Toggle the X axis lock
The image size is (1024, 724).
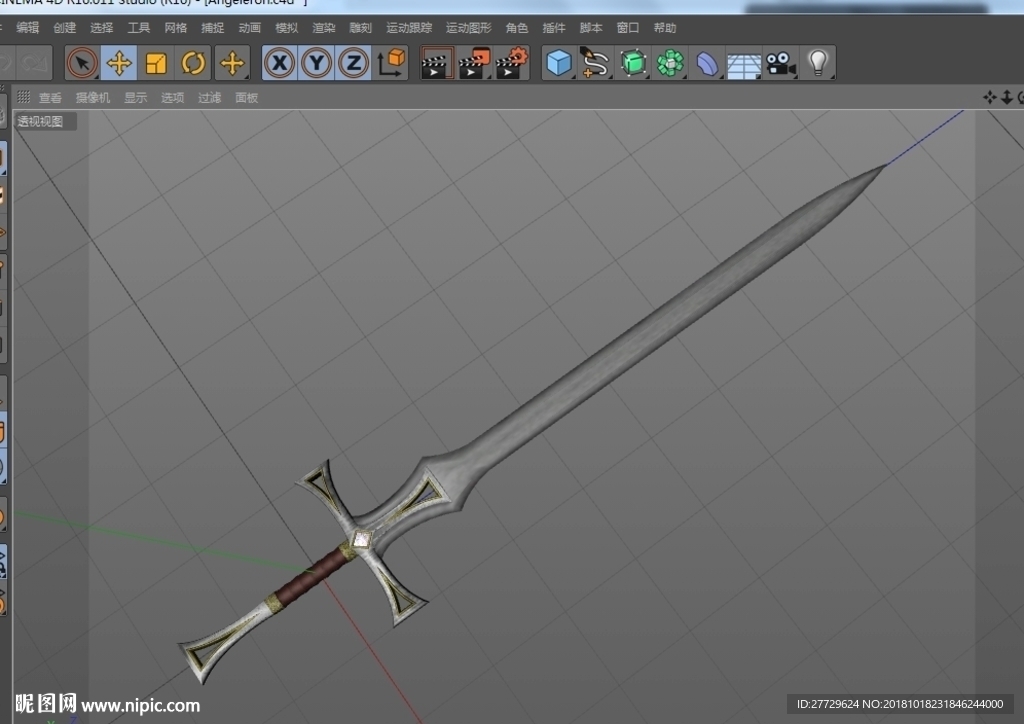pos(280,63)
